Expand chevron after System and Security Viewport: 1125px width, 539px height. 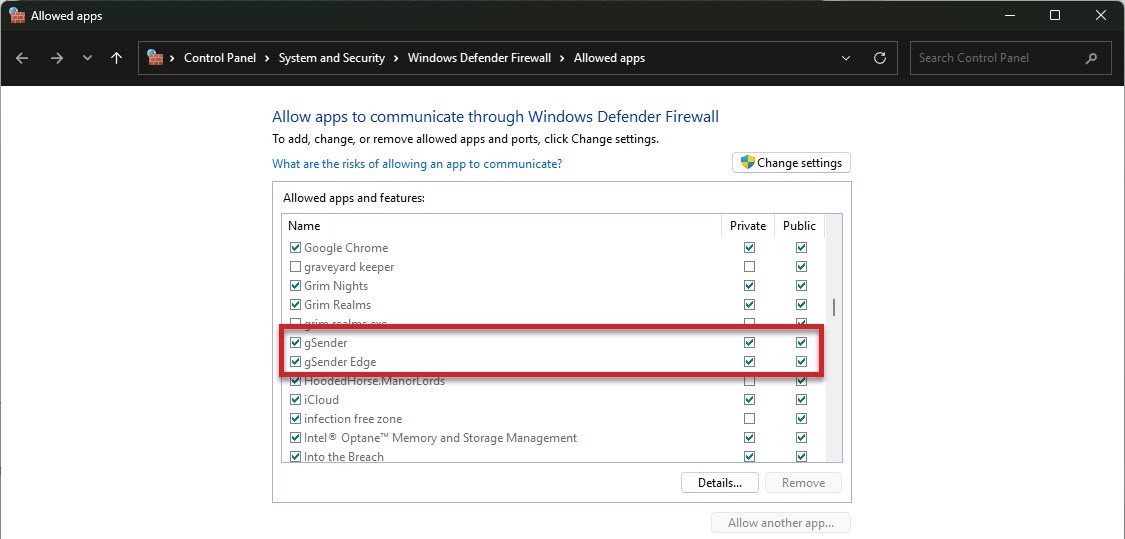point(396,58)
